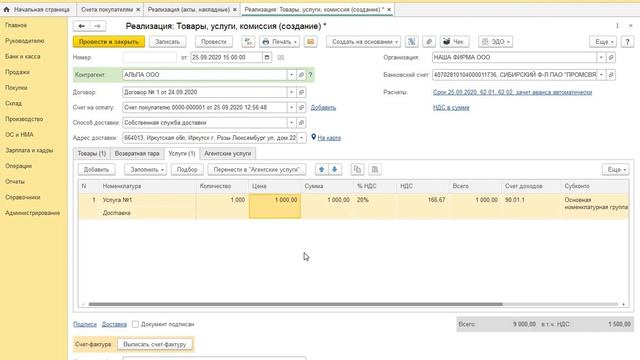Open the three-dot menu at top right
Screen dimensions: 640x360
(x=617, y=26)
